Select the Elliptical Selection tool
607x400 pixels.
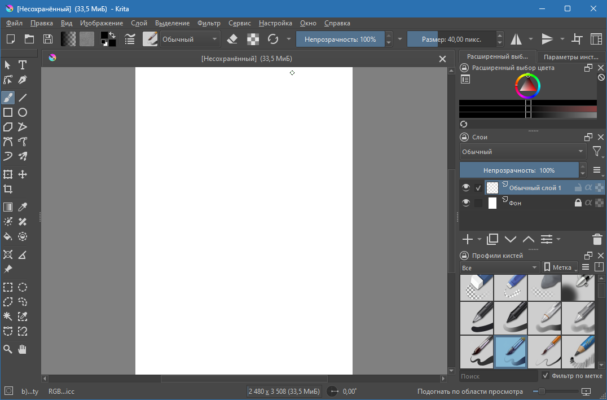tap(22, 287)
